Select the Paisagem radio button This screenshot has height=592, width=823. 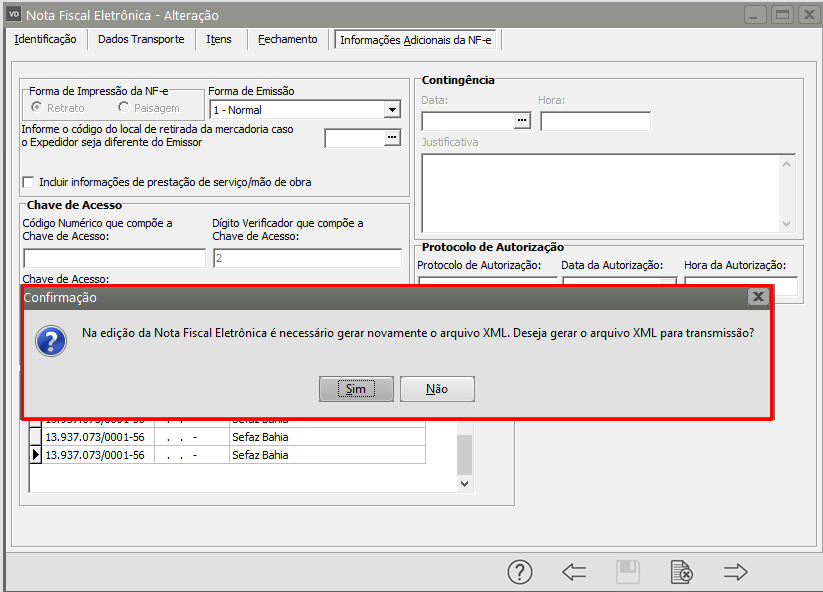pos(124,108)
